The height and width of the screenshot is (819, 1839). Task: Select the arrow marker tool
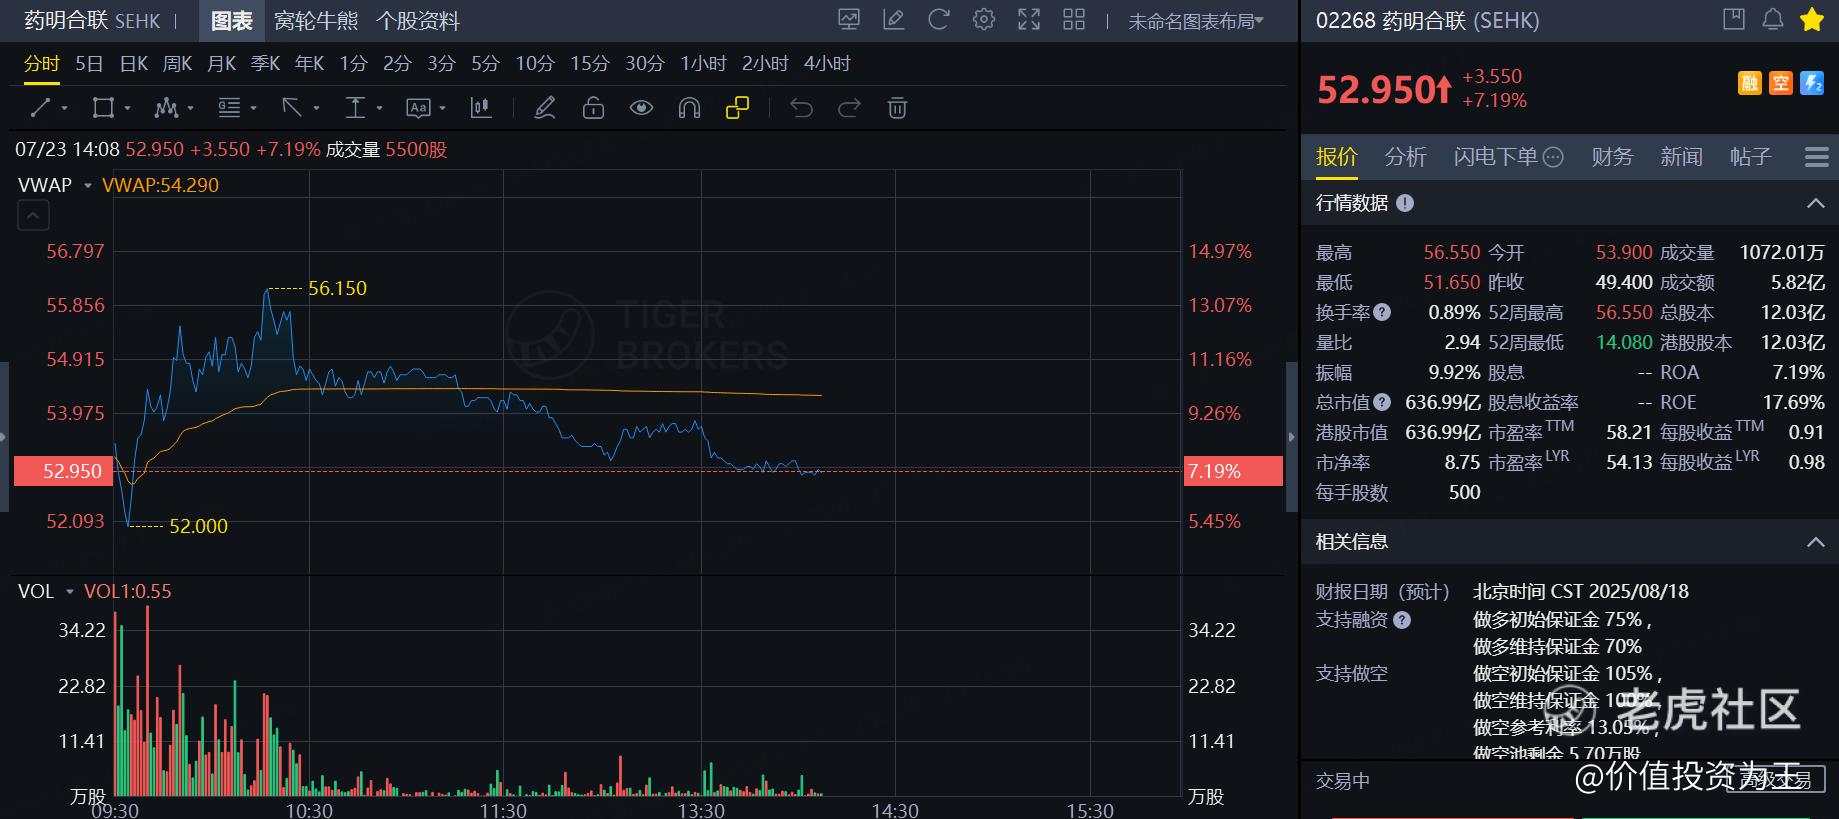click(x=291, y=107)
